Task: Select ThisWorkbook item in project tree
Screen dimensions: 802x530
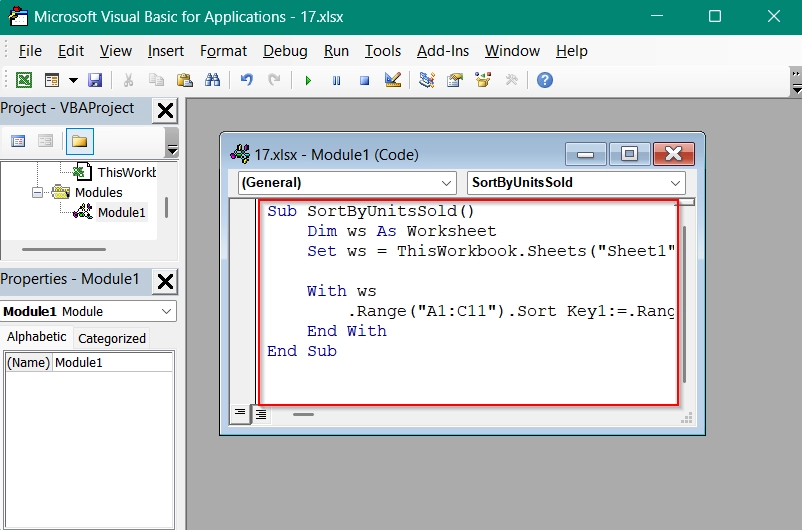Action: tap(126, 173)
